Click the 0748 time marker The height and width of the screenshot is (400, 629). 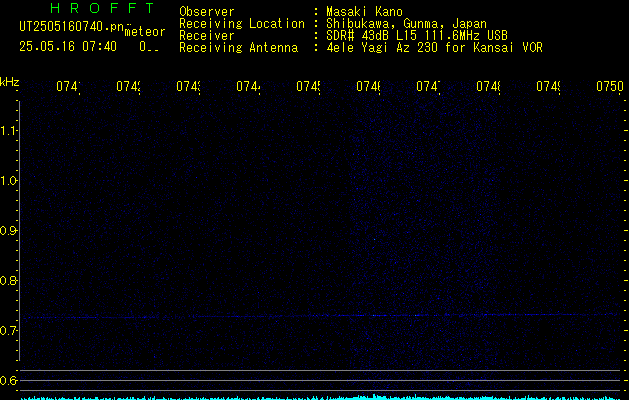coord(488,86)
